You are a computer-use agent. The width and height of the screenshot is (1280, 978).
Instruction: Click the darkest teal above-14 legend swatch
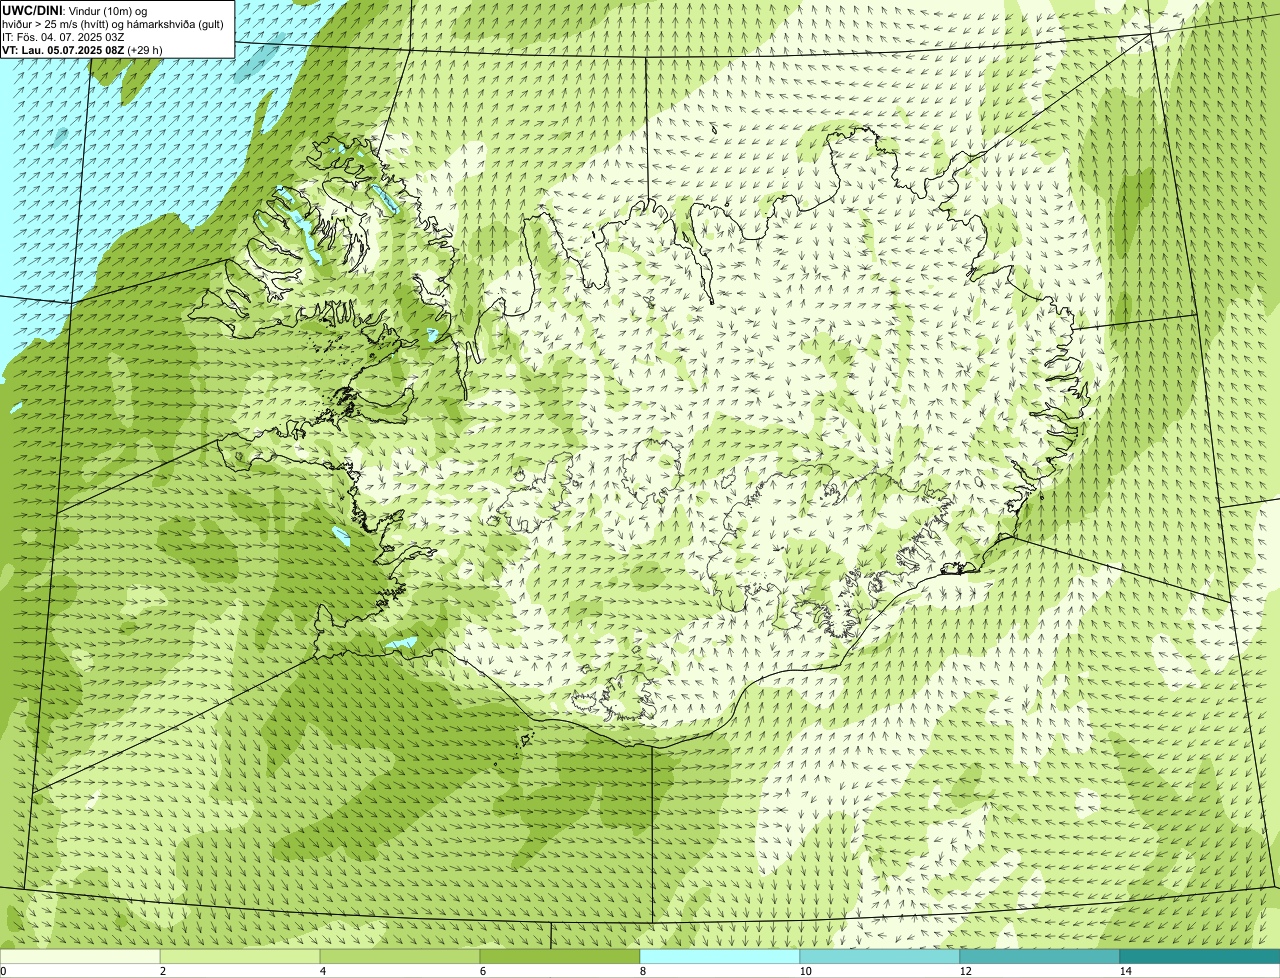[x=1200, y=956]
